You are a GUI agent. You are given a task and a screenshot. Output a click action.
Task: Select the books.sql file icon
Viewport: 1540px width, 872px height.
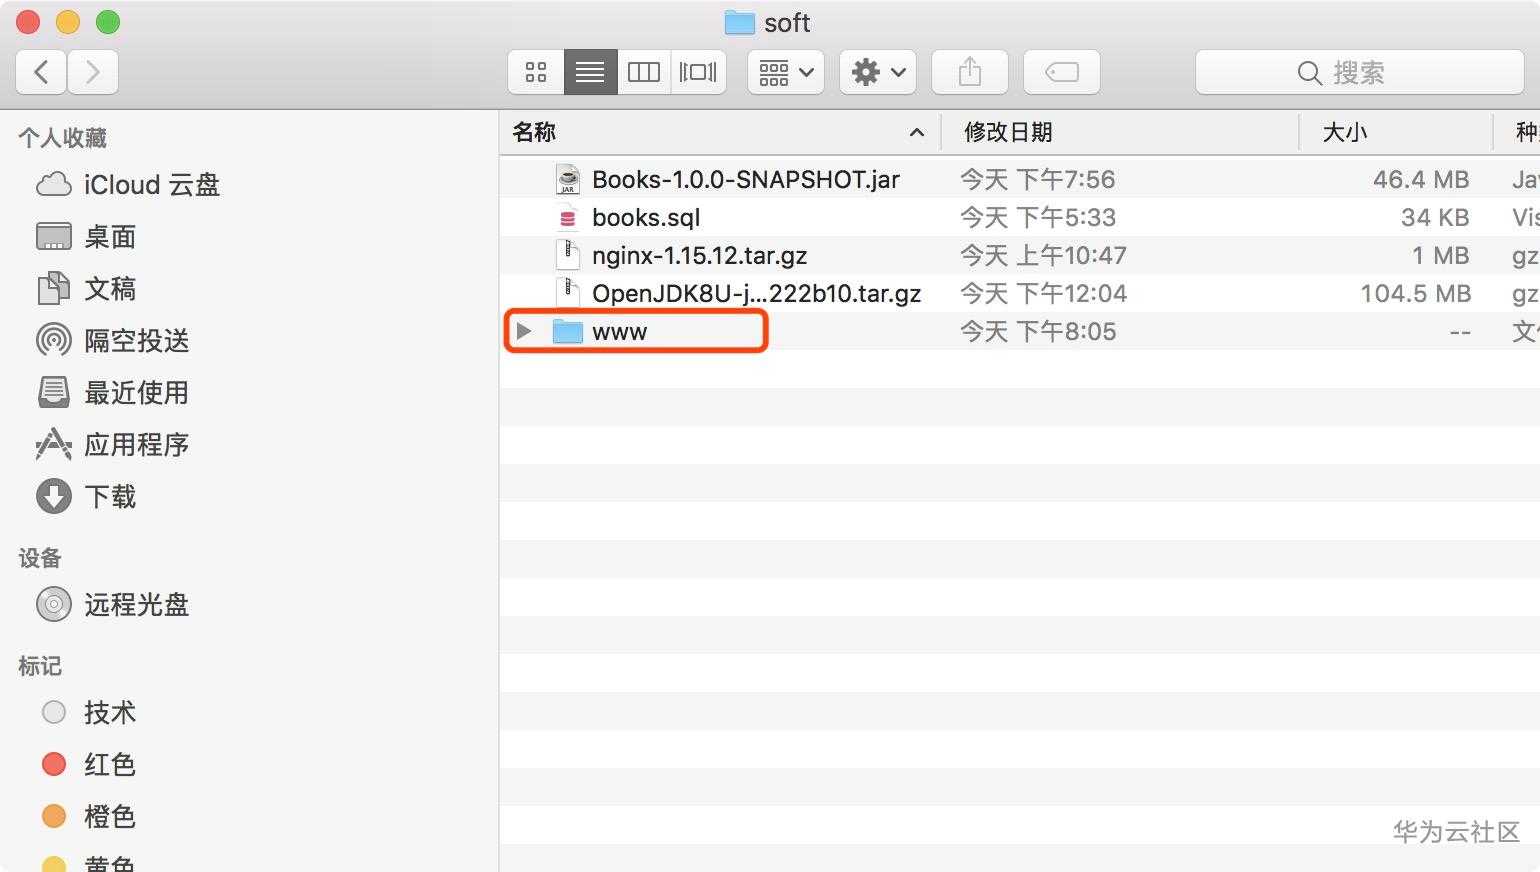tap(568, 217)
